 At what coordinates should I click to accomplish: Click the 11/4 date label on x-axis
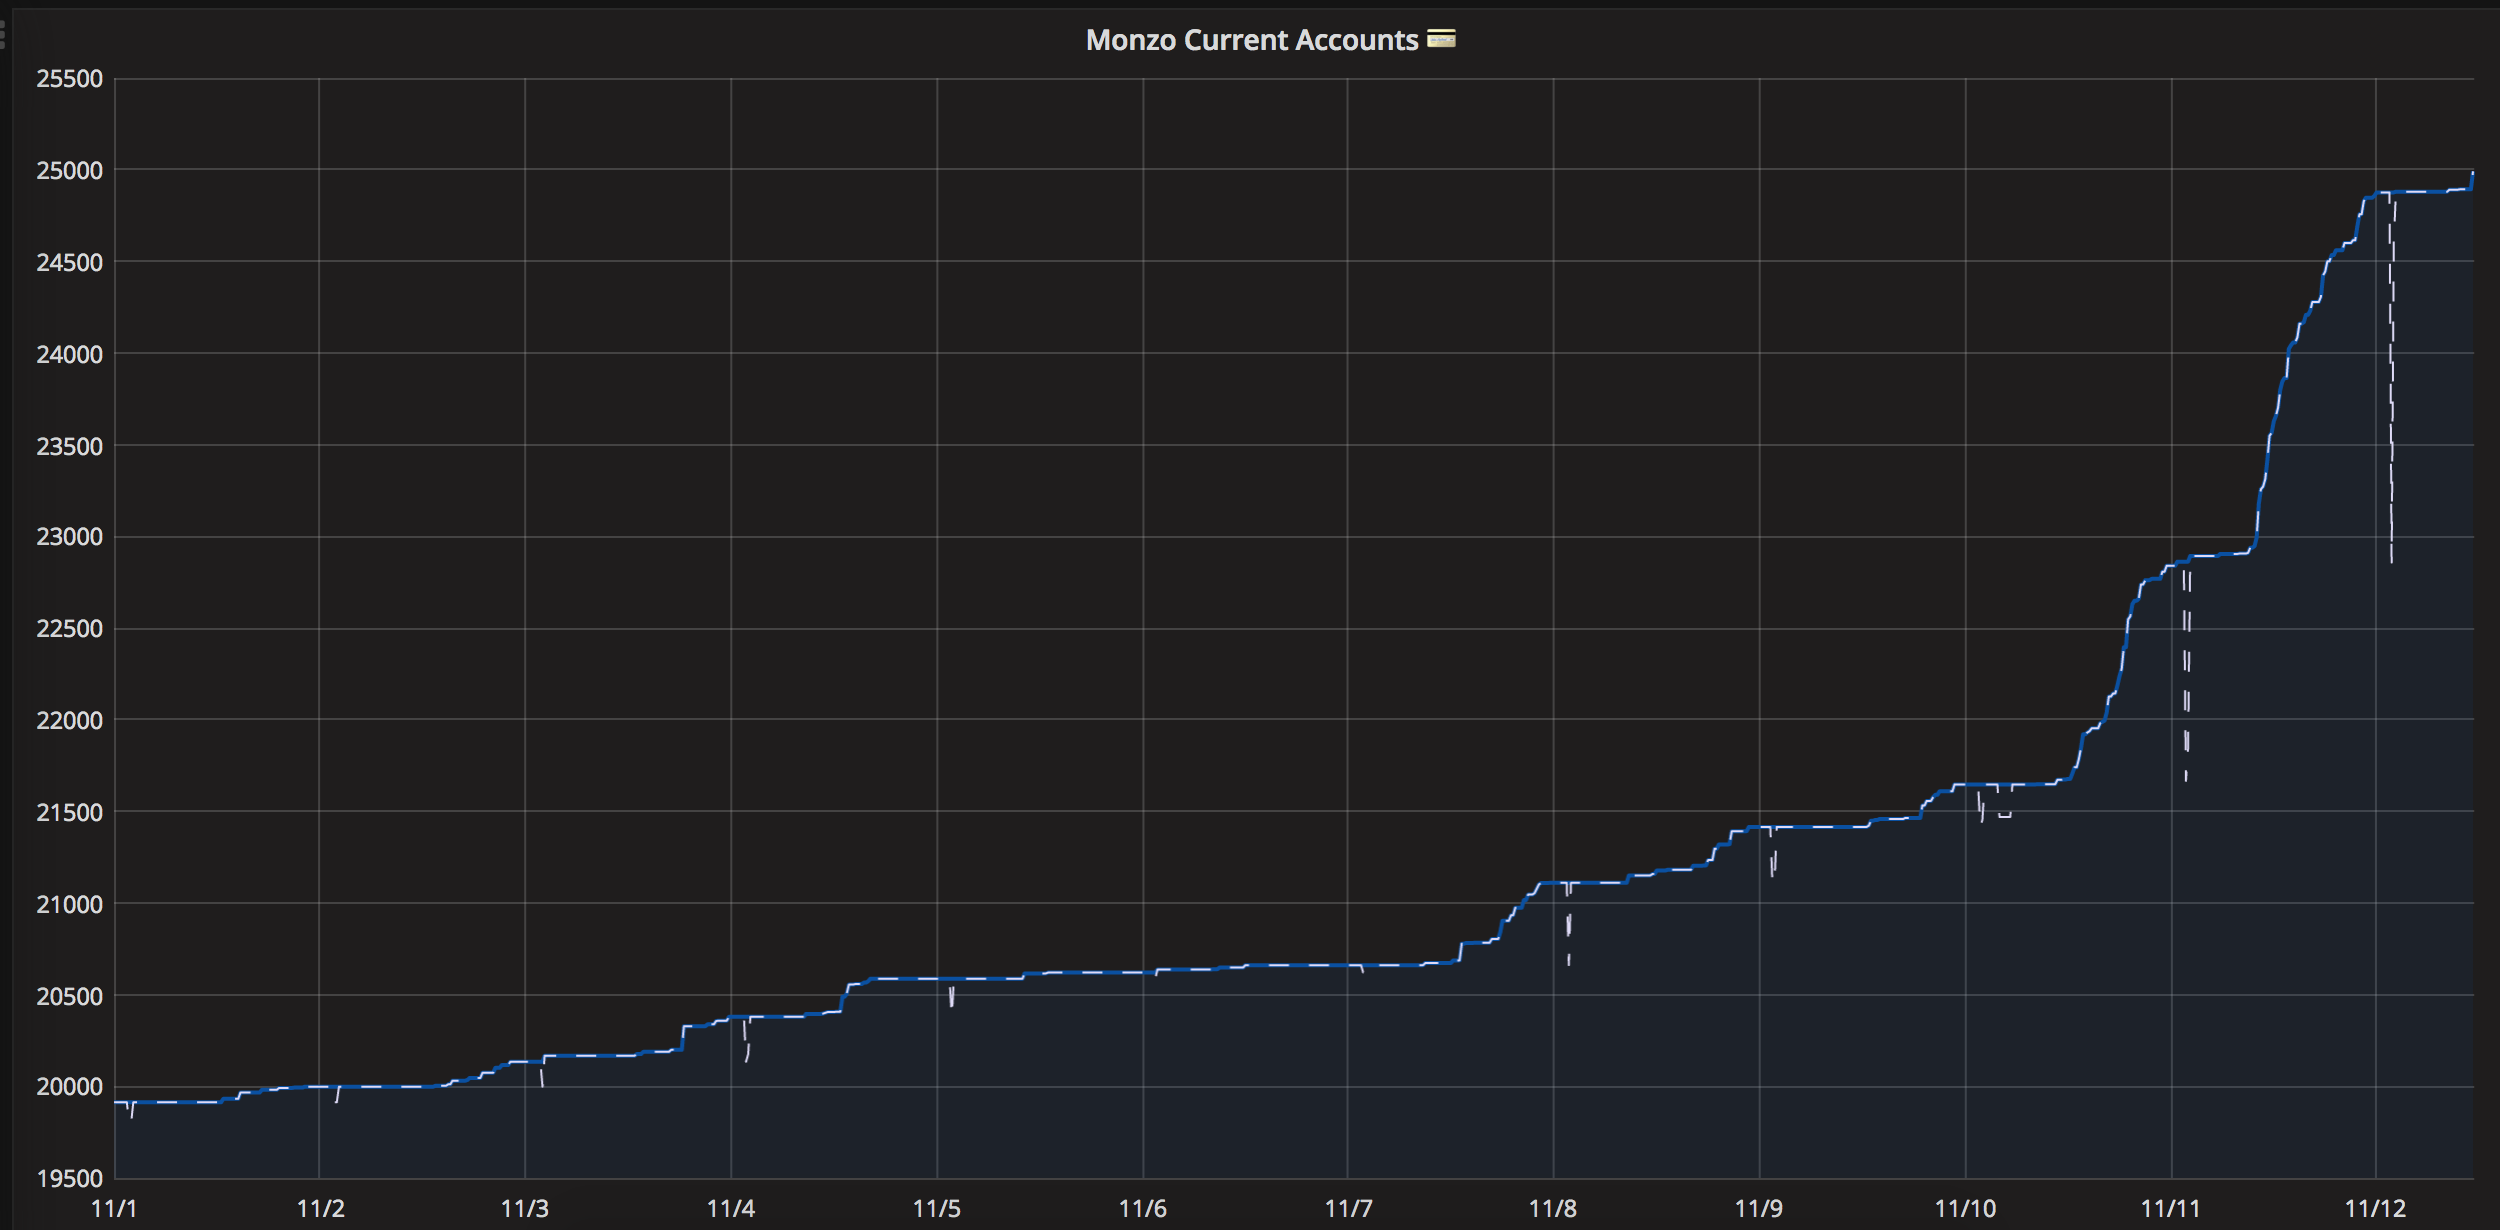point(731,1209)
